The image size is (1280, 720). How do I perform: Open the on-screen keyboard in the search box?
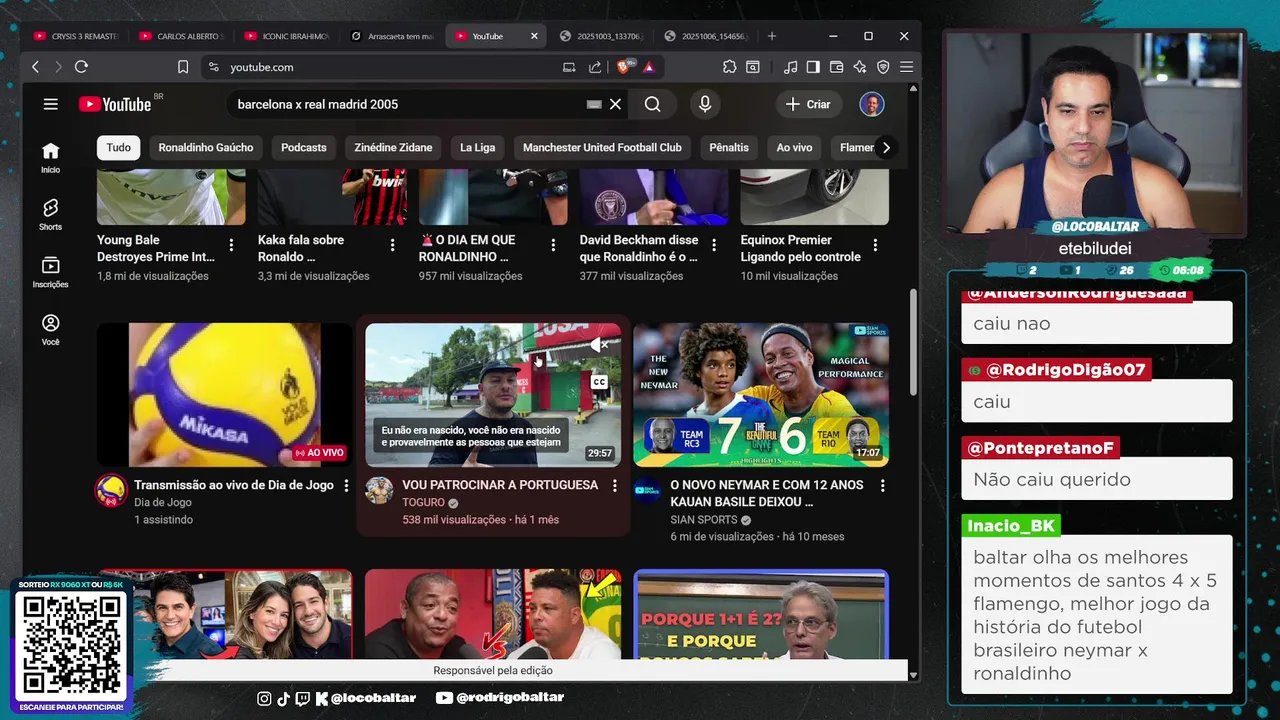pos(594,104)
